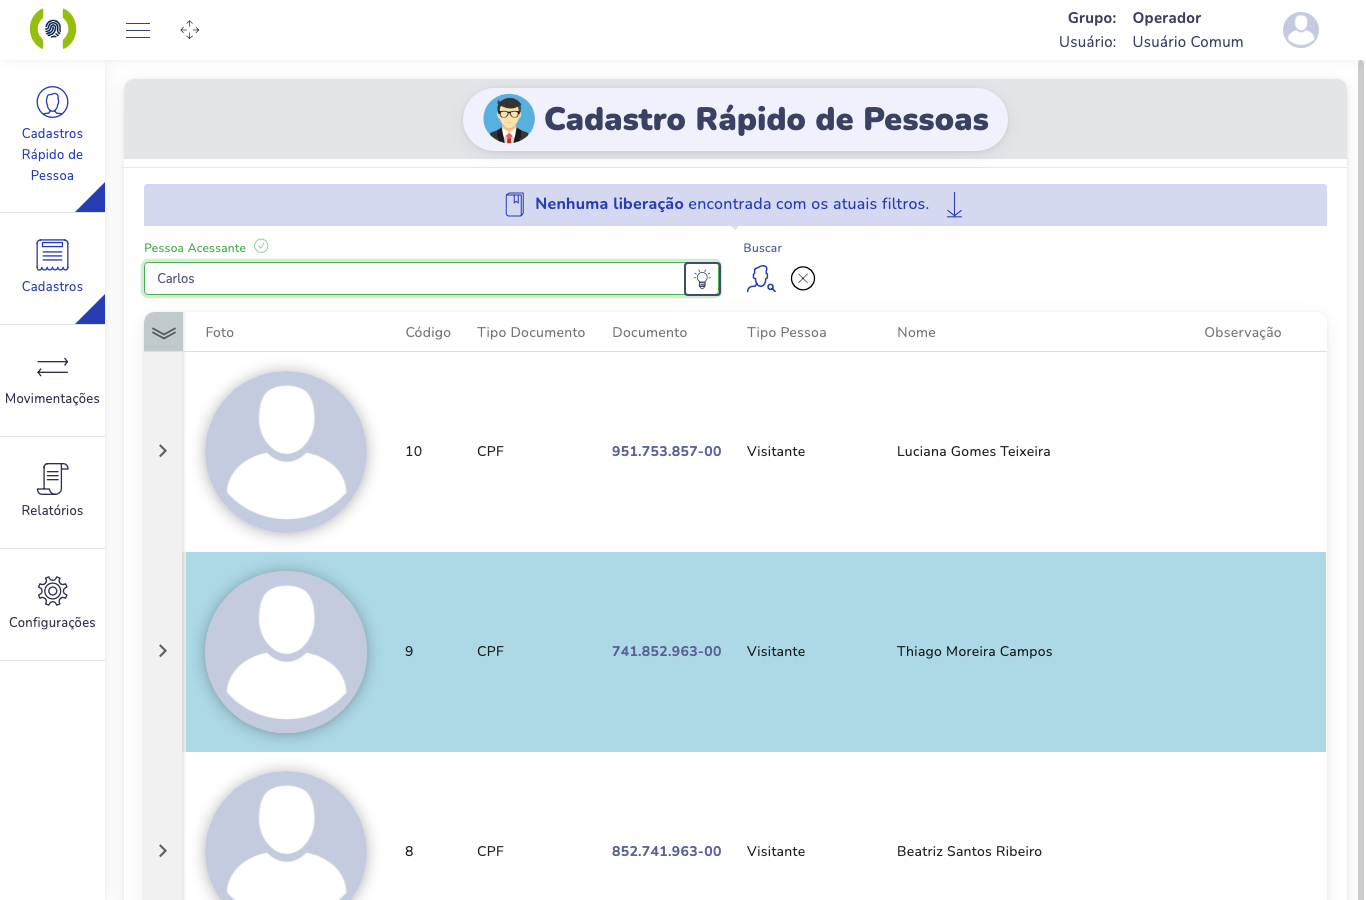Click Visitante in Luciana's row
The width and height of the screenshot is (1366, 900).
click(x=776, y=451)
